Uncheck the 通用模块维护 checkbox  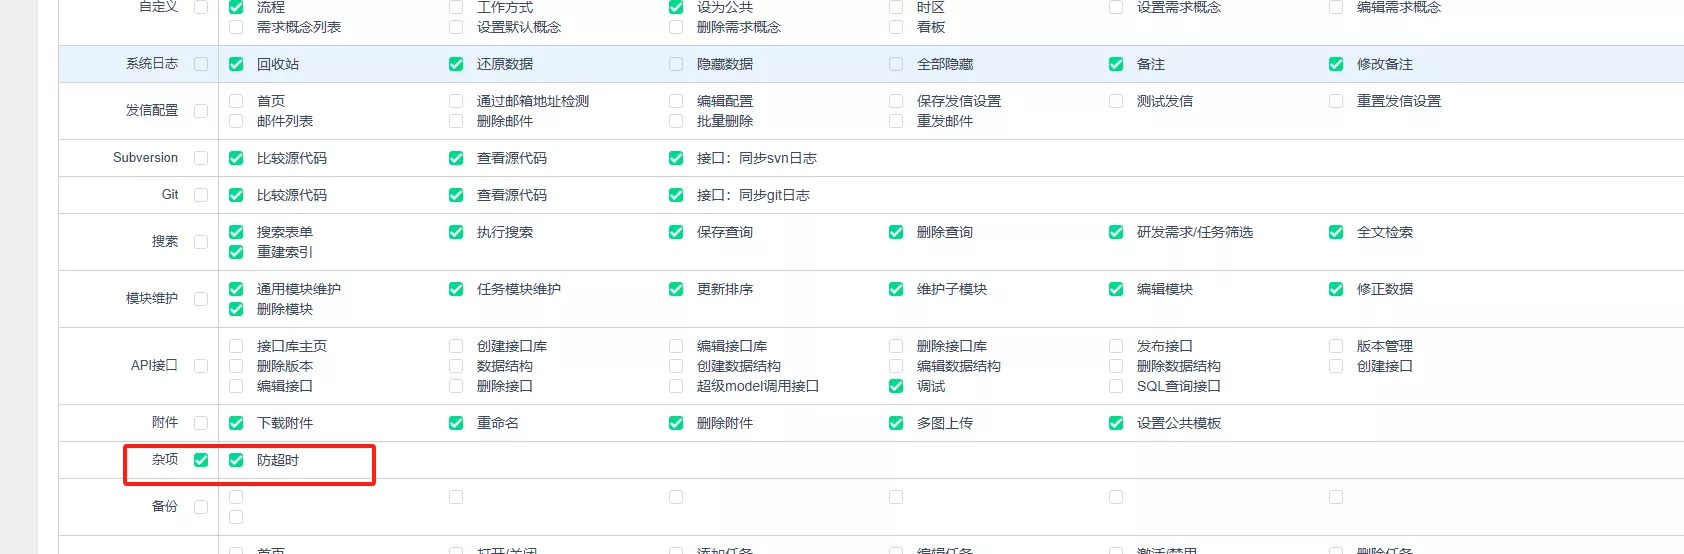(x=236, y=289)
